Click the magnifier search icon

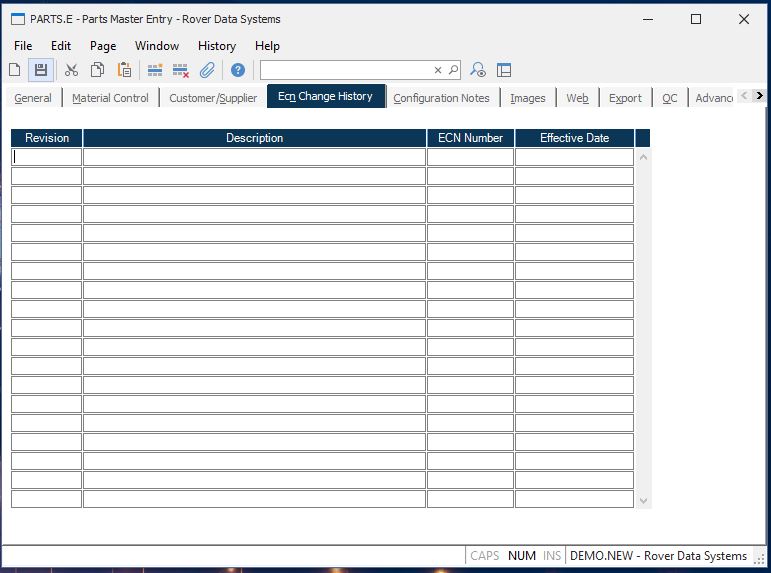click(453, 70)
